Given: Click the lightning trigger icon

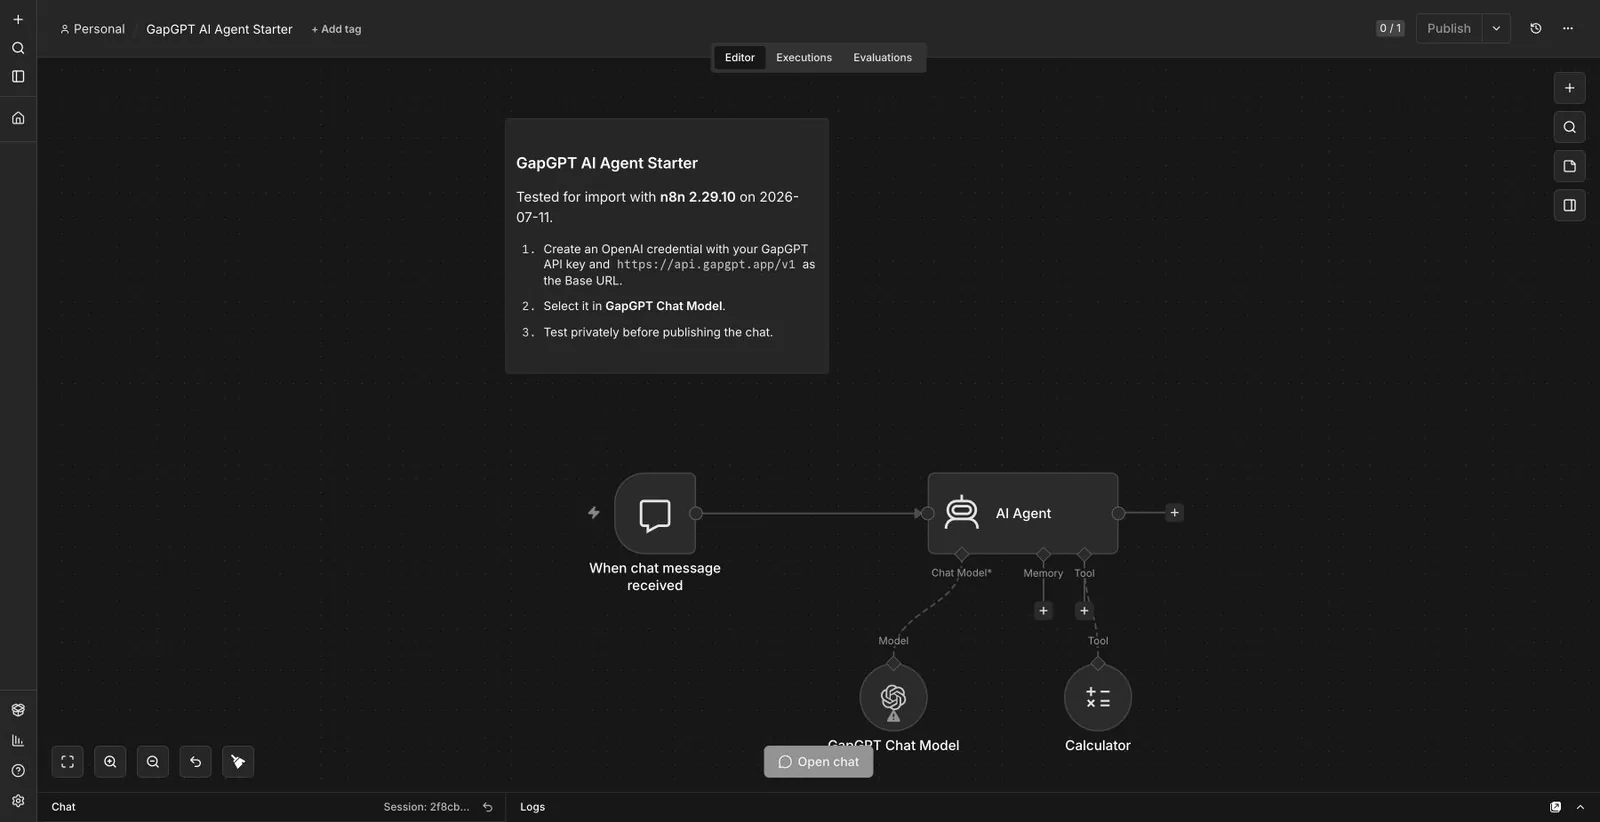Looking at the screenshot, I should (x=594, y=513).
